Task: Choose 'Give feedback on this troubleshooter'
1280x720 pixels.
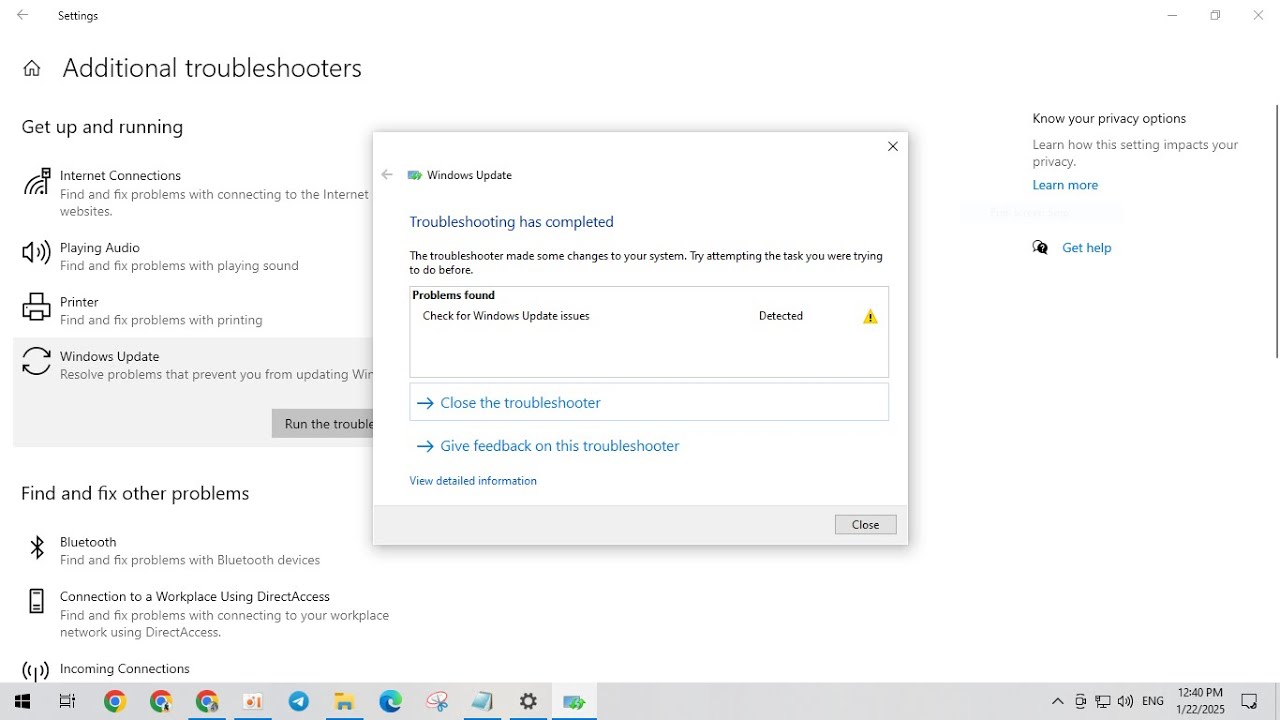Action: (548, 446)
